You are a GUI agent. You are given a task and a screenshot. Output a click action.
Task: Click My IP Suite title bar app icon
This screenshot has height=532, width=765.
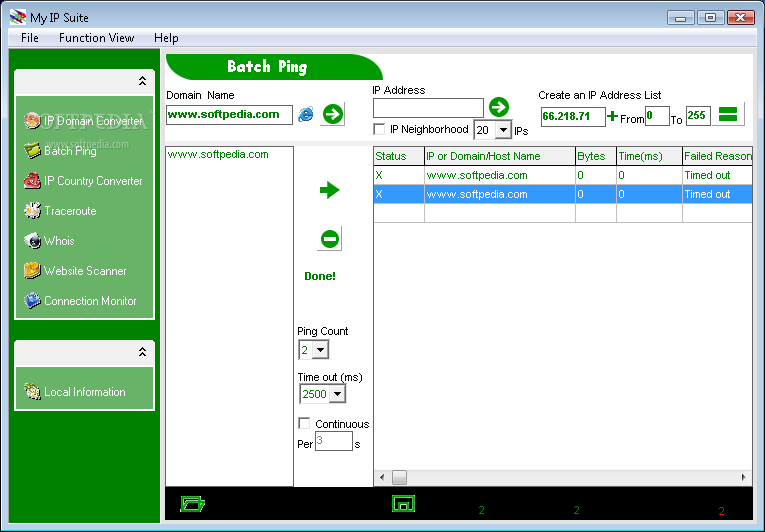(18, 17)
